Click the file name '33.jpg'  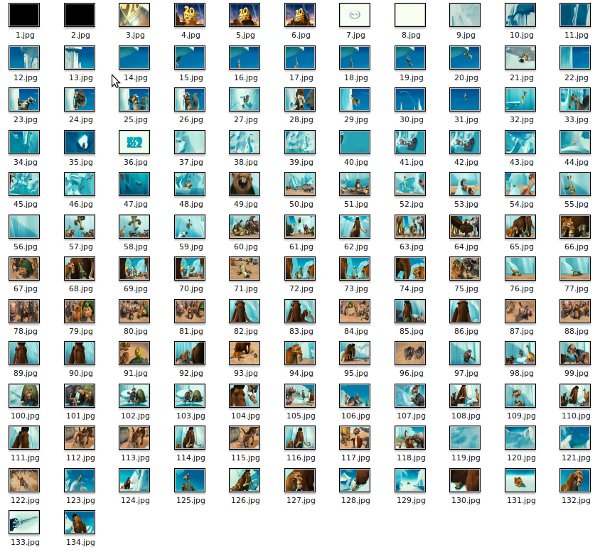point(576,120)
